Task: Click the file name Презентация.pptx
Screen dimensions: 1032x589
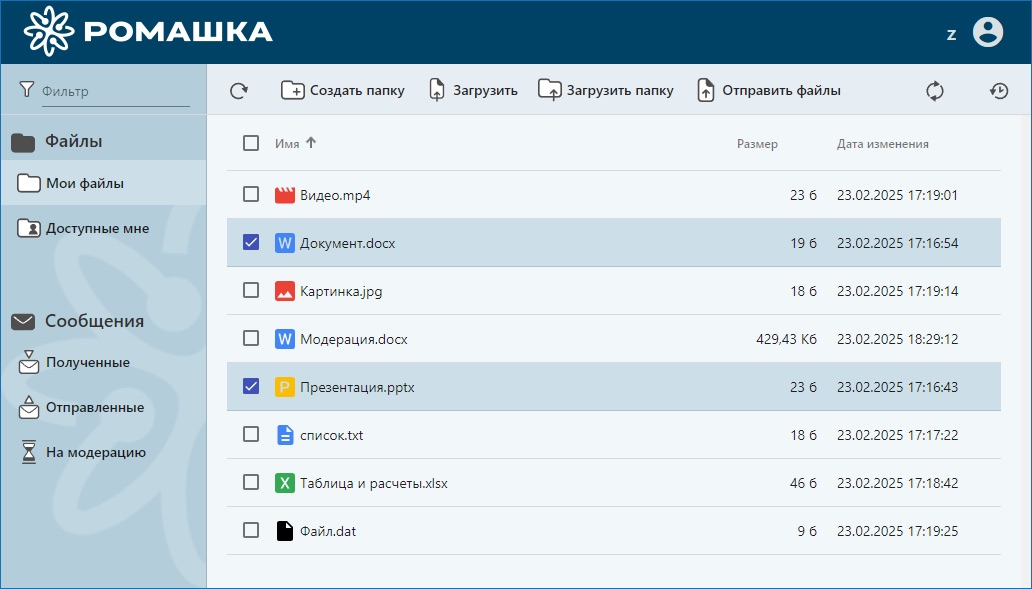Action: click(357, 387)
